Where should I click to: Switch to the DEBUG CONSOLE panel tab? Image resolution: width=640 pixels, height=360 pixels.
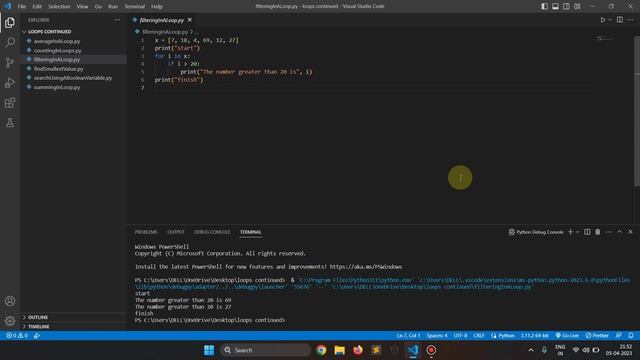click(212, 232)
